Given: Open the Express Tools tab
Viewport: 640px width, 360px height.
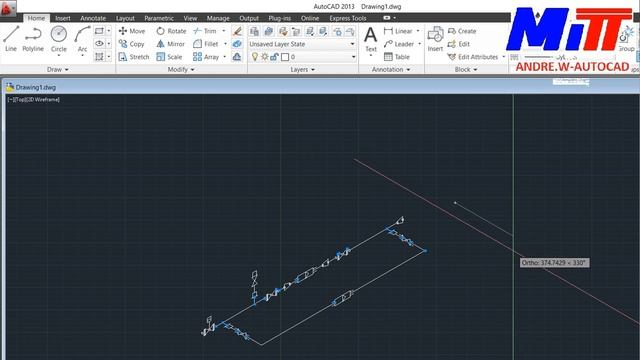Looking at the screenshot, I should click(348, 18).
